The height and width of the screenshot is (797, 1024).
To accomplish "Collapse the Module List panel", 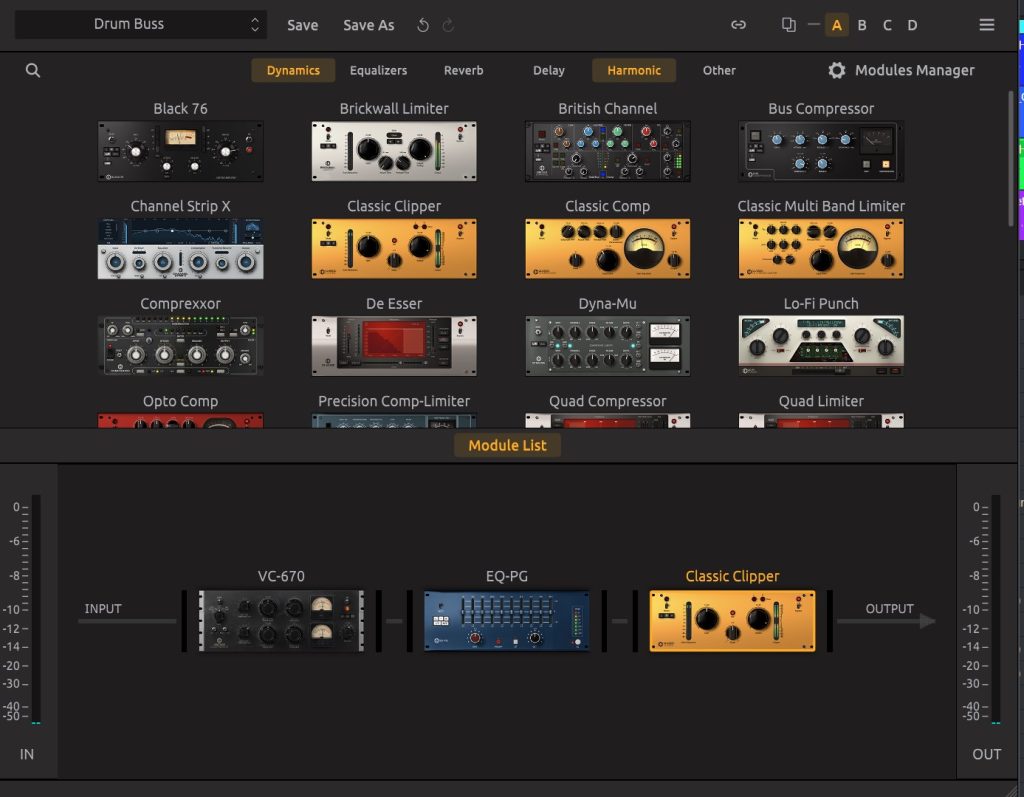I will [x=507, y=445].
